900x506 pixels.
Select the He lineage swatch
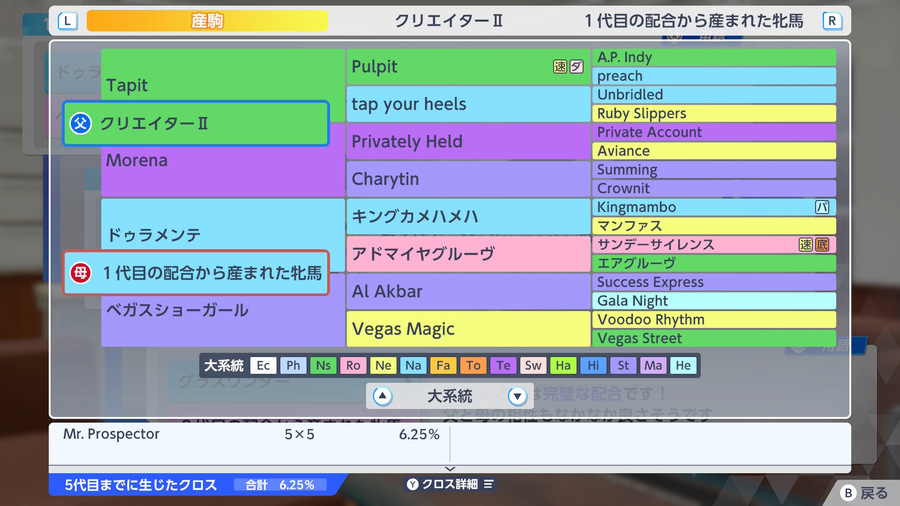683,365
